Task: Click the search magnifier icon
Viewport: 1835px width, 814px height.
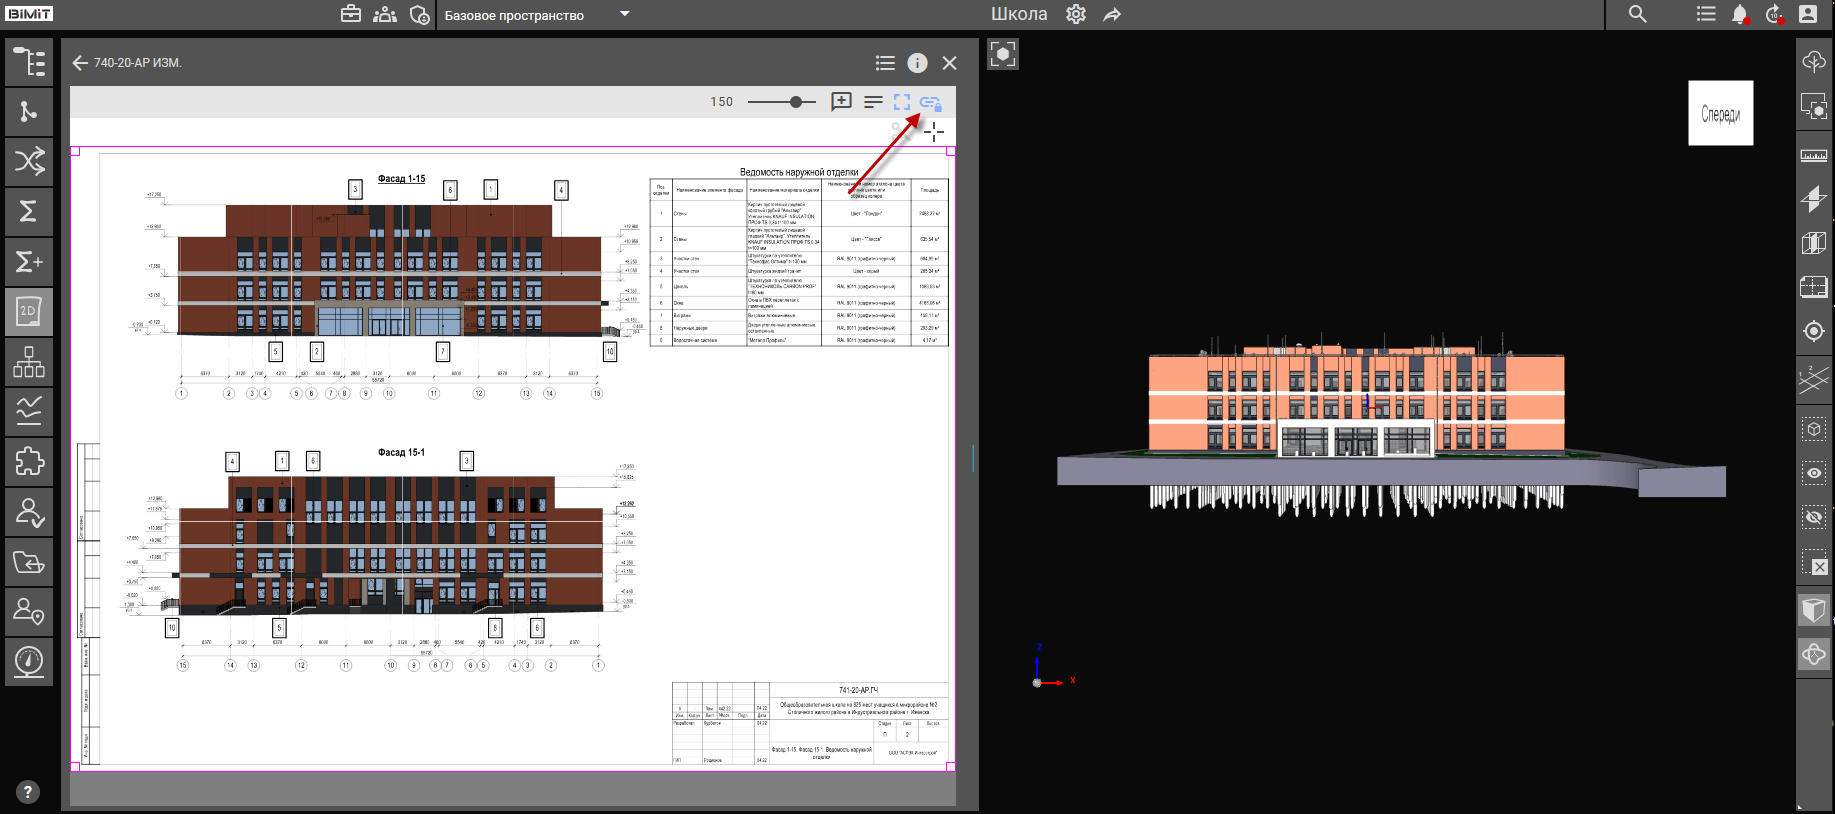Action: pyautogui.click(x=1637, y=14)
